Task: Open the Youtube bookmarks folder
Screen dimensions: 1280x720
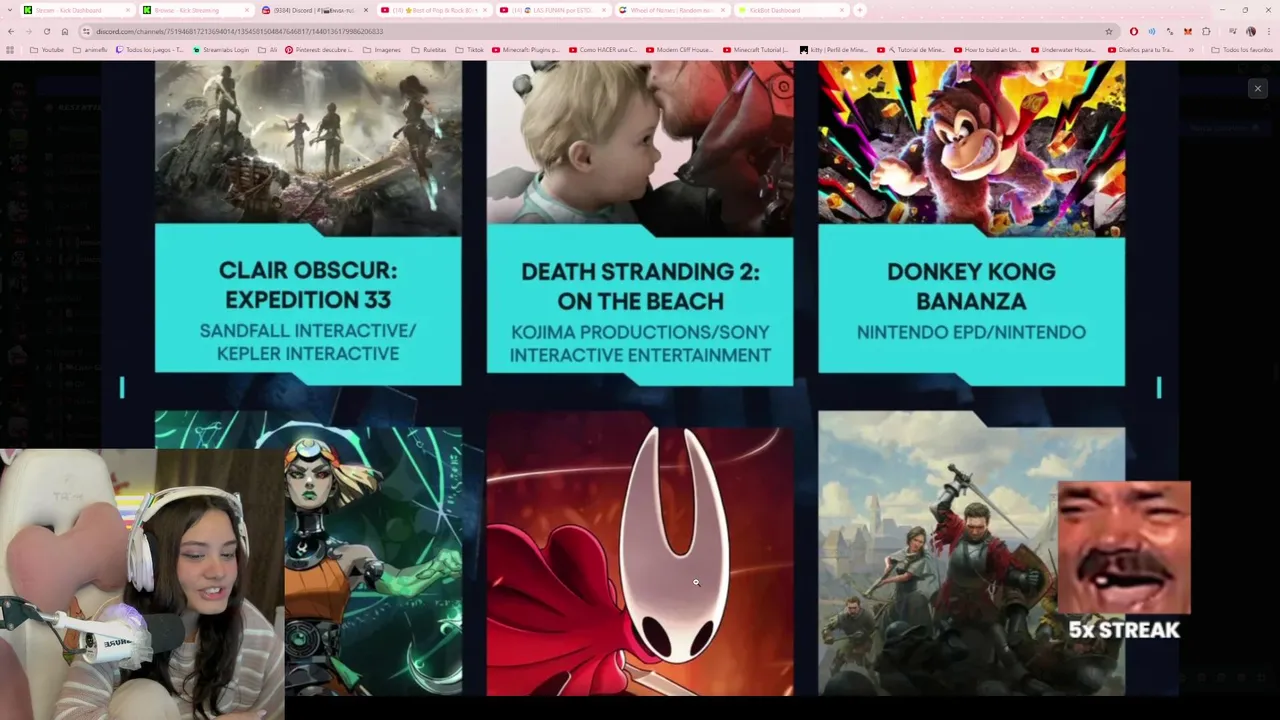Action: click(47, 49)
